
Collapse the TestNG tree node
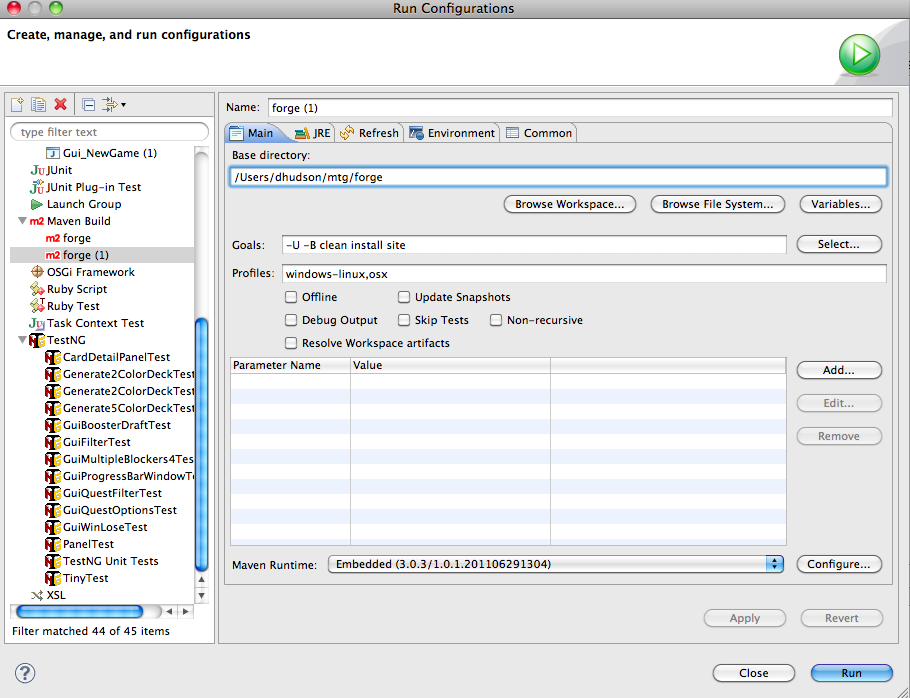click(23, 341)
